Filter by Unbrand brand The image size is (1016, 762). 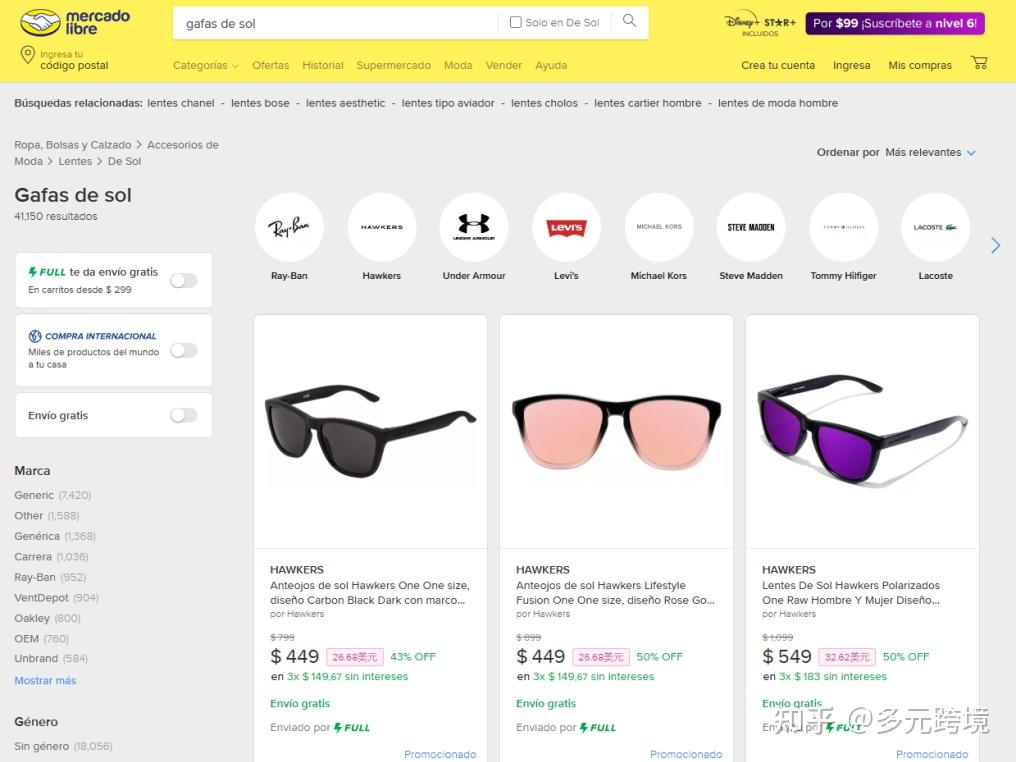click(51, 658)
